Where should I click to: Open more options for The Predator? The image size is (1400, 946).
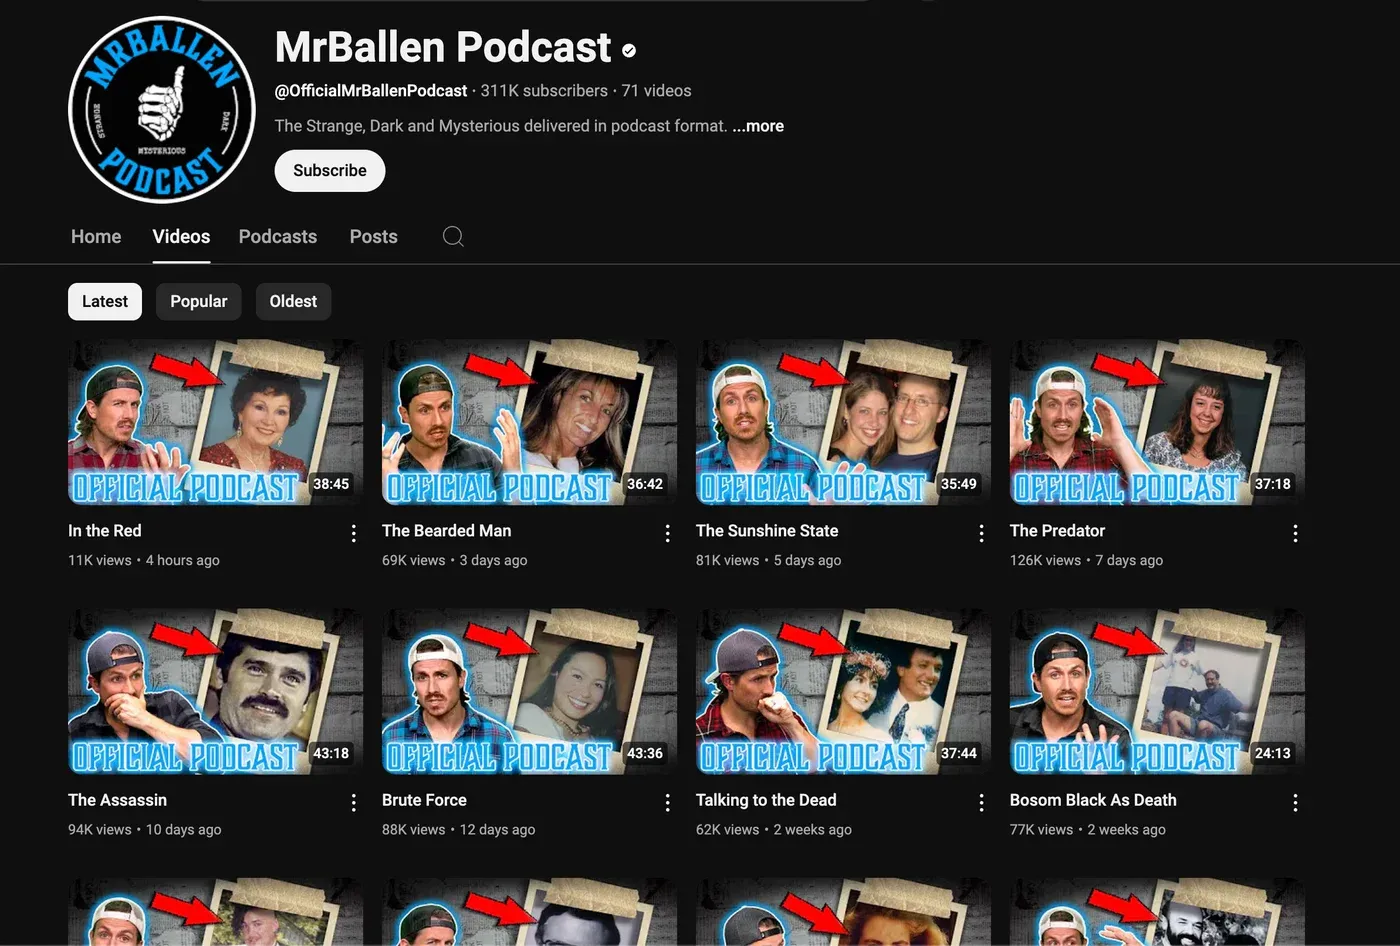click(1296, 533)
